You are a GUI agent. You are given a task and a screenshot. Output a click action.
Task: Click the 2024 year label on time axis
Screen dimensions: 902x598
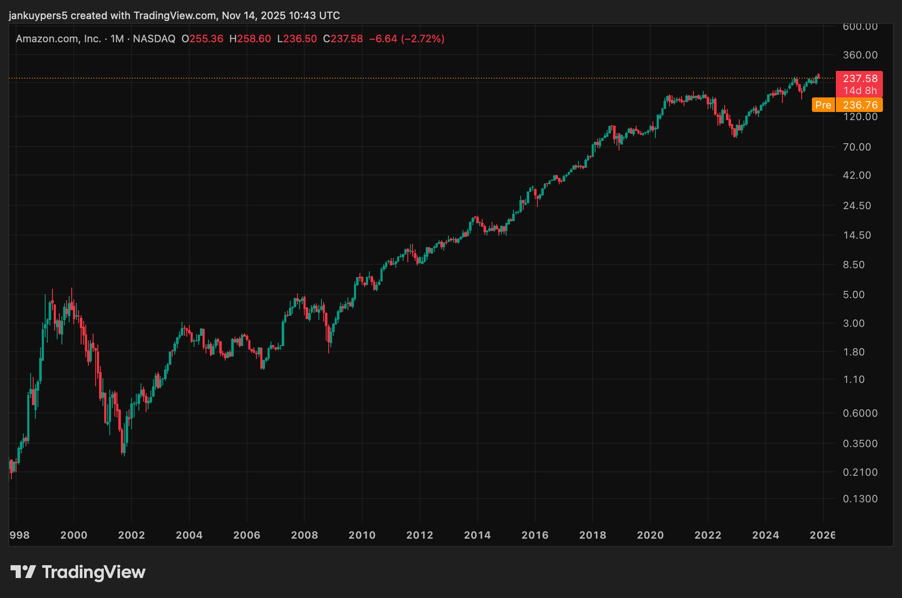[x=766, y=535]
